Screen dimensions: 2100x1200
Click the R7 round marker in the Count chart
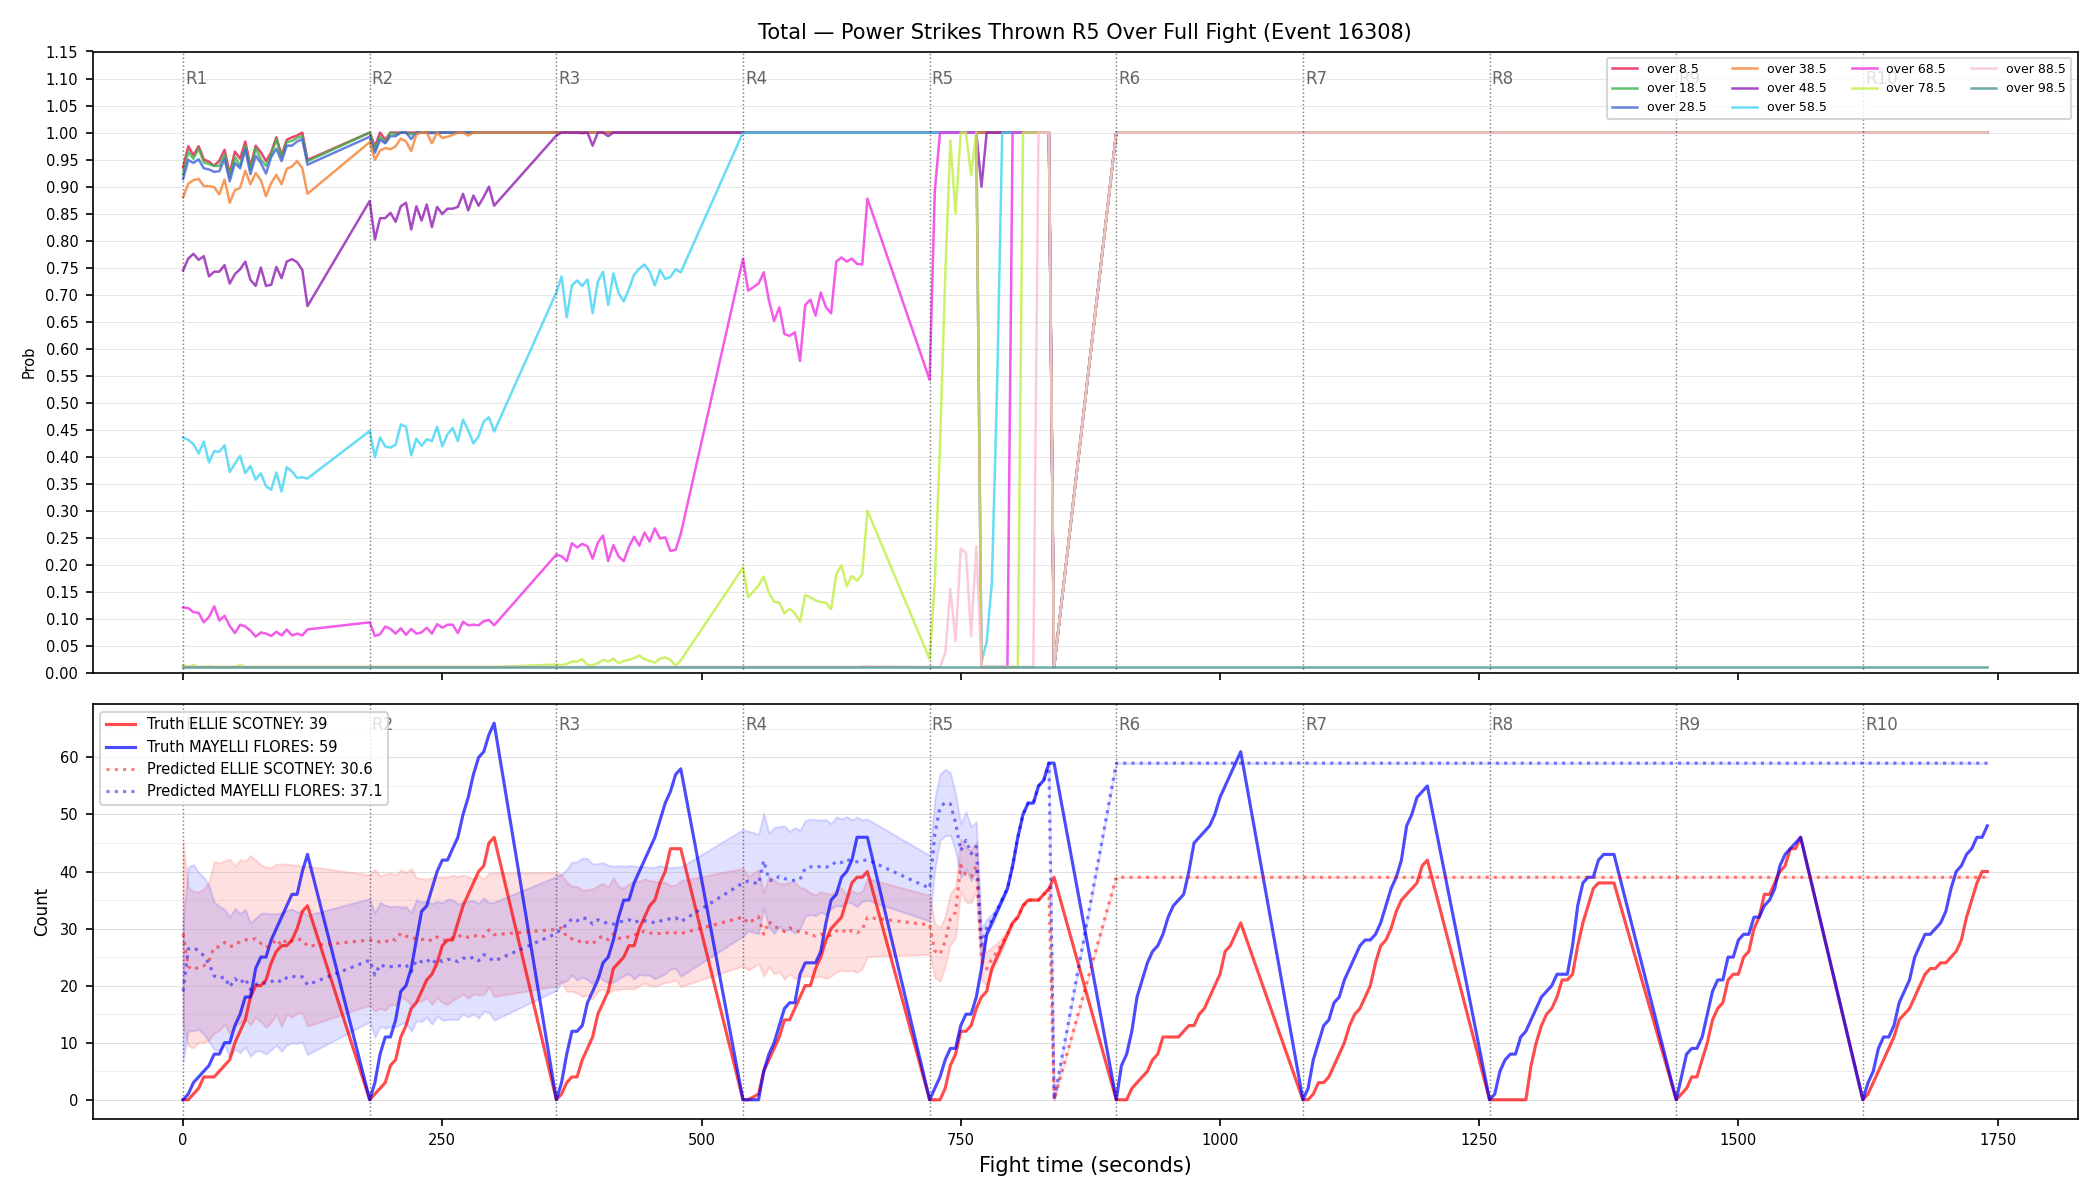coord(1316,724)
